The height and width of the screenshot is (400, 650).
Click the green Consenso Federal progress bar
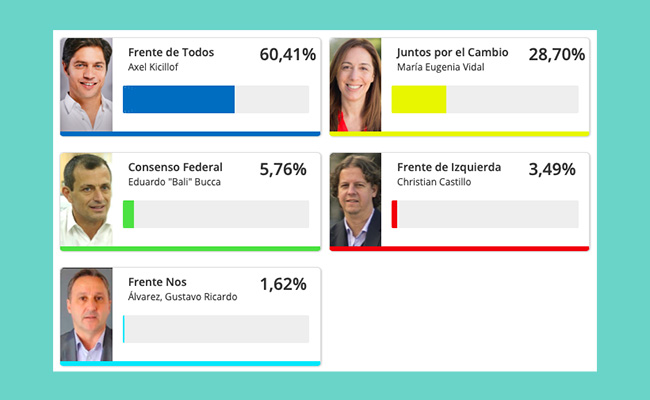click(216, 214)
